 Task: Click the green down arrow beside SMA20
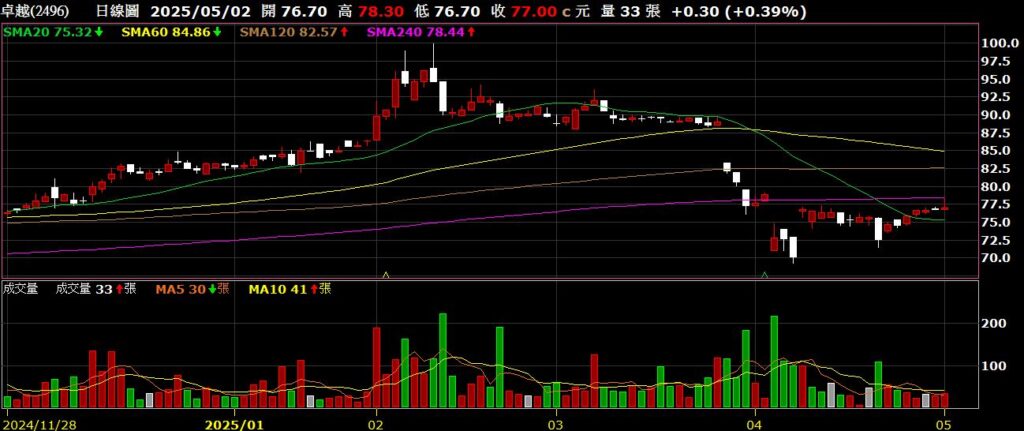pyautogui.click(x=98, y=31)
